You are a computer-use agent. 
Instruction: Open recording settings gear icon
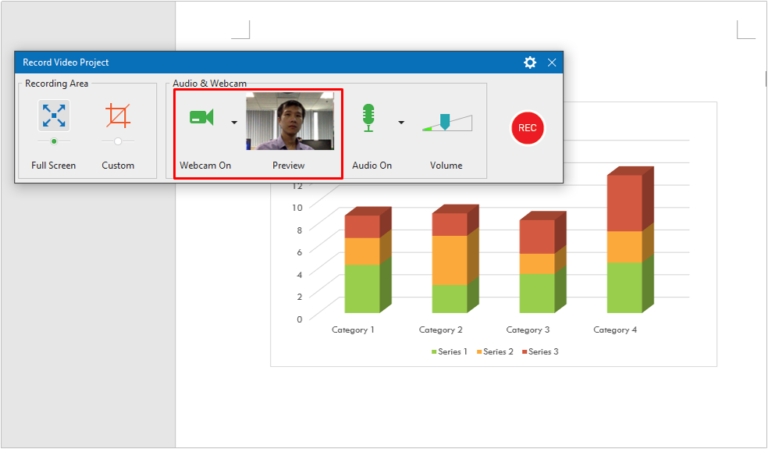[x=530, y=63]
